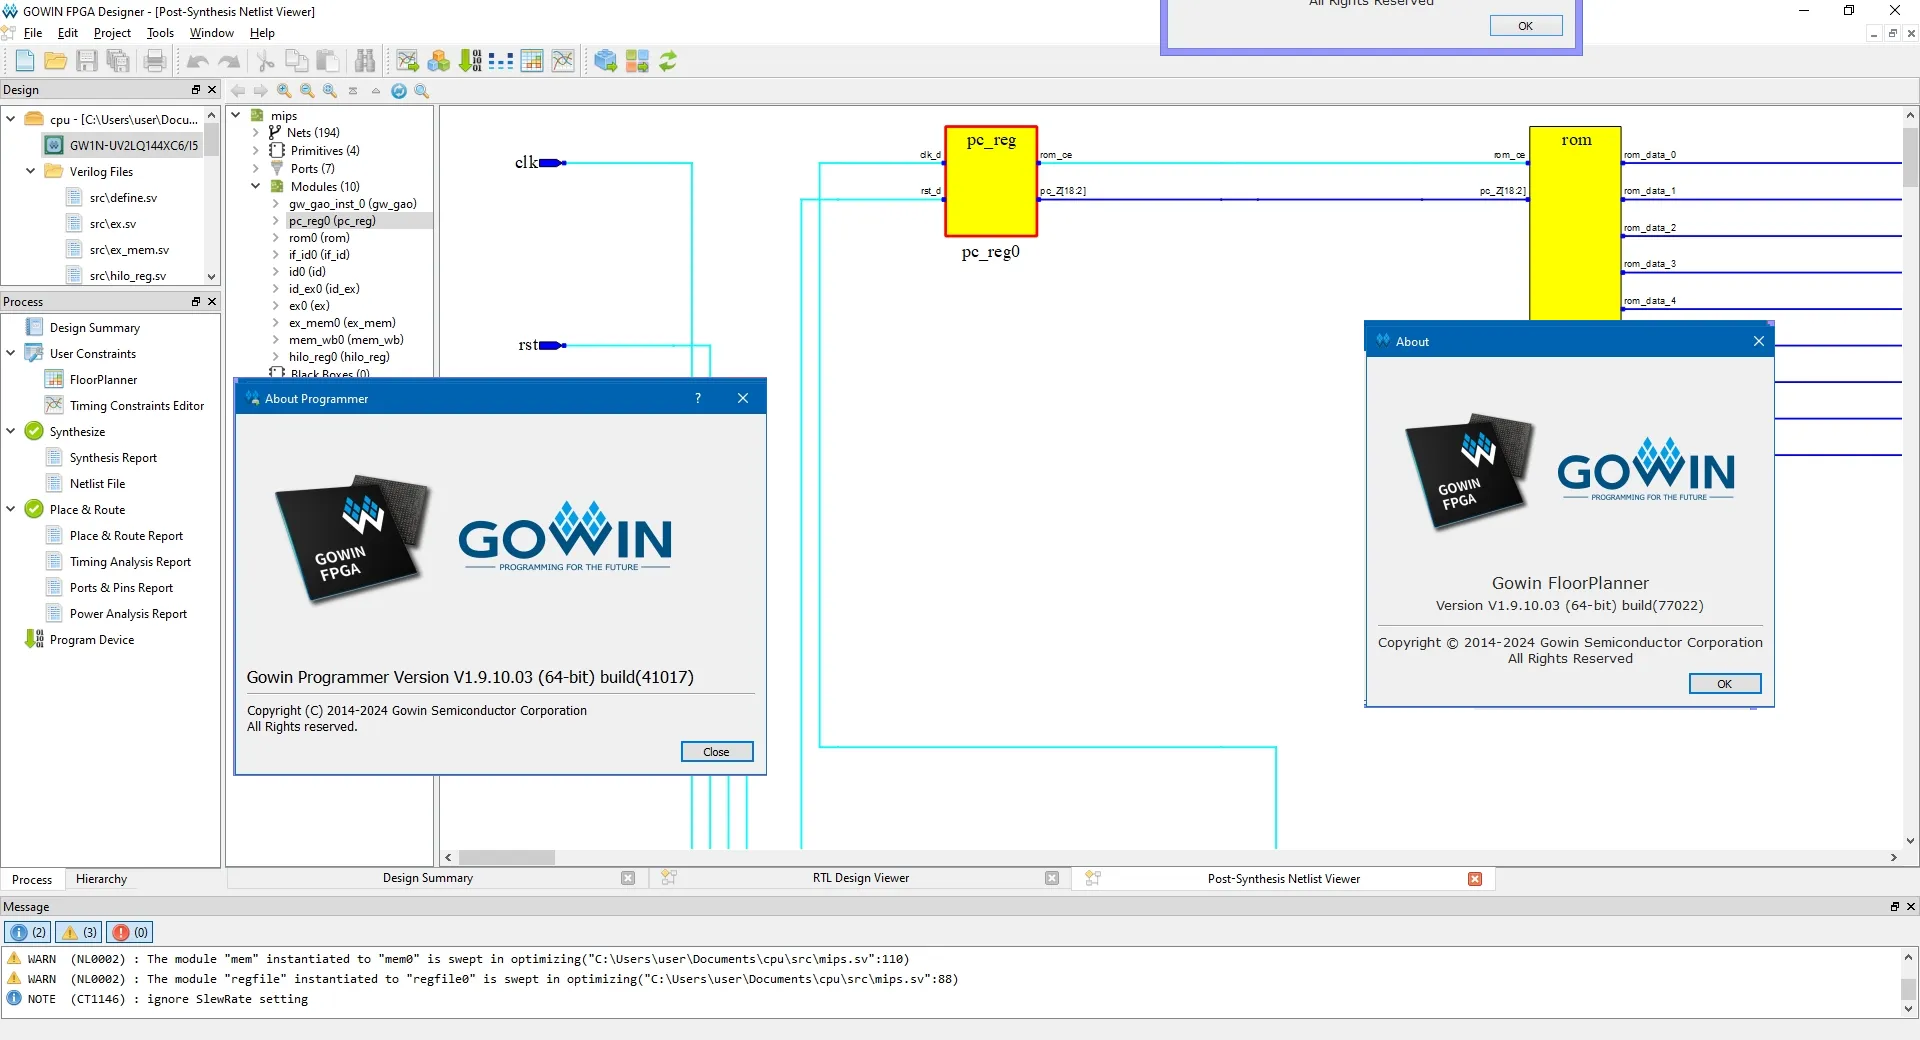Toggle the info messages filter (2)
The image size is (1920, 1040).
point(28,932)
